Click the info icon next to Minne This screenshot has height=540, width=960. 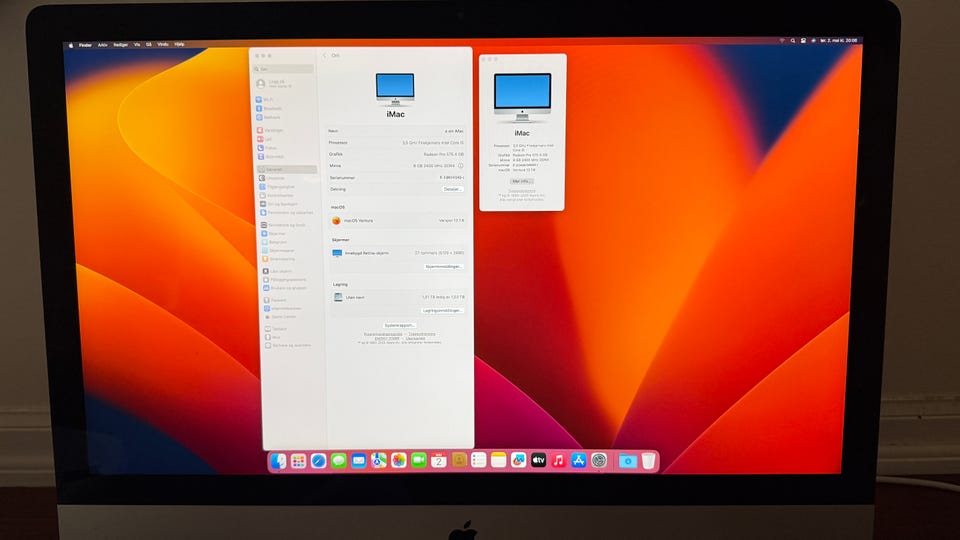460,166
